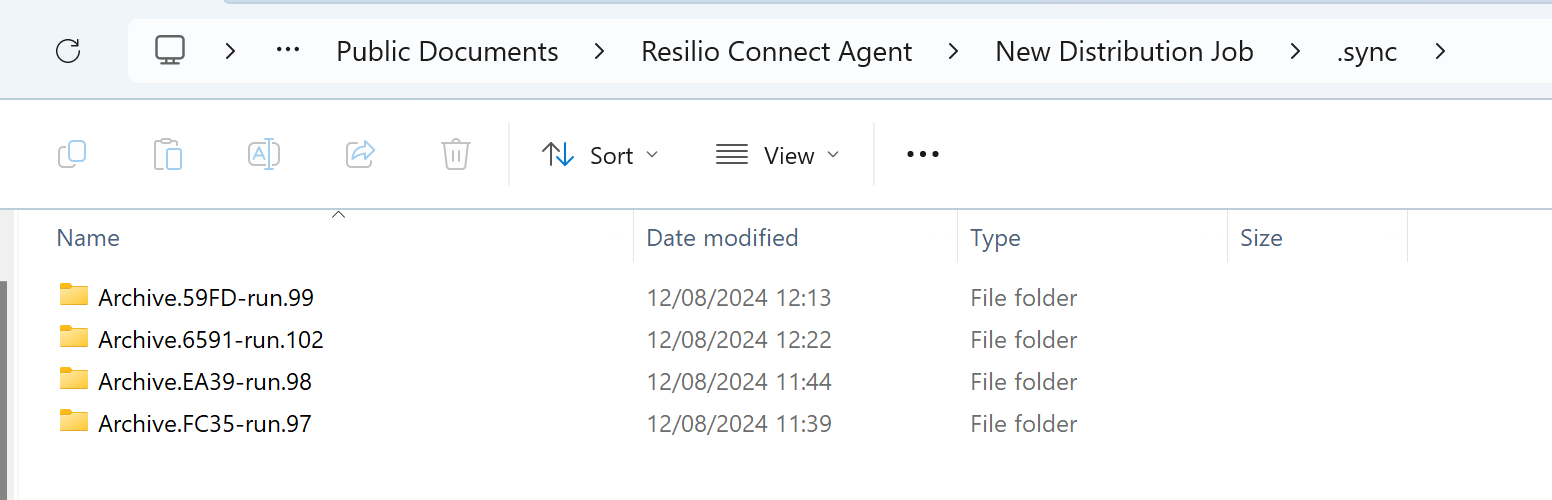
Task: Sort by the Name column header
Action: [x=88, y=238]
